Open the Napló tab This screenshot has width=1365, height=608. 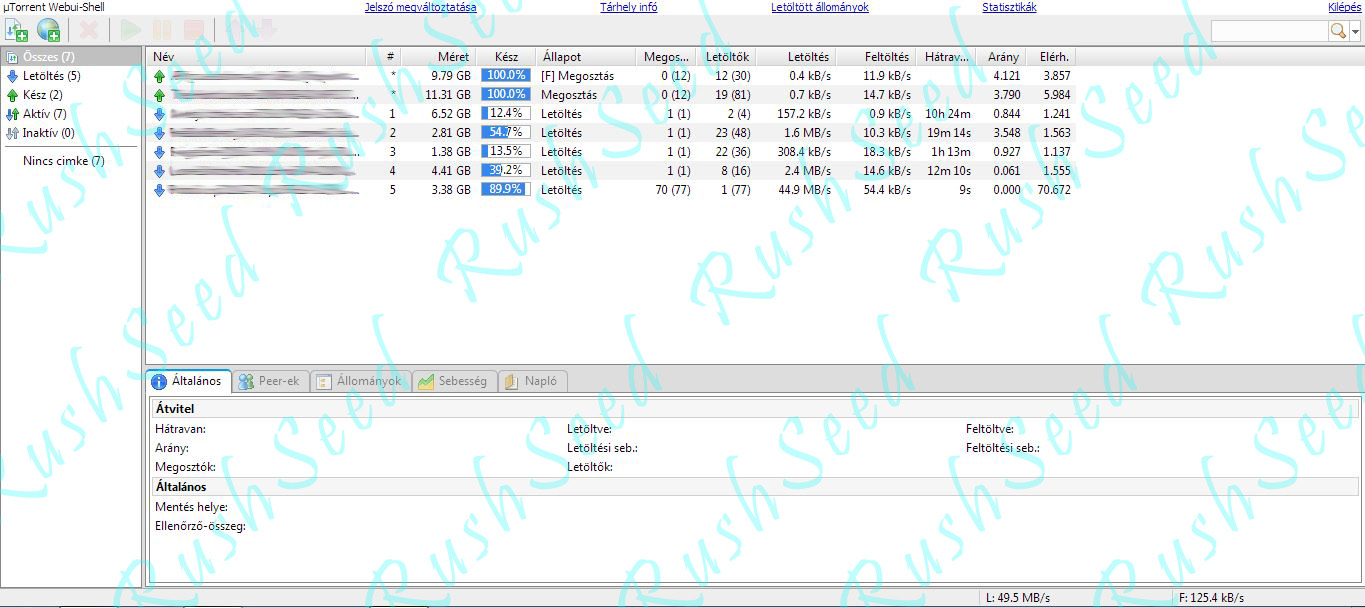532,381
